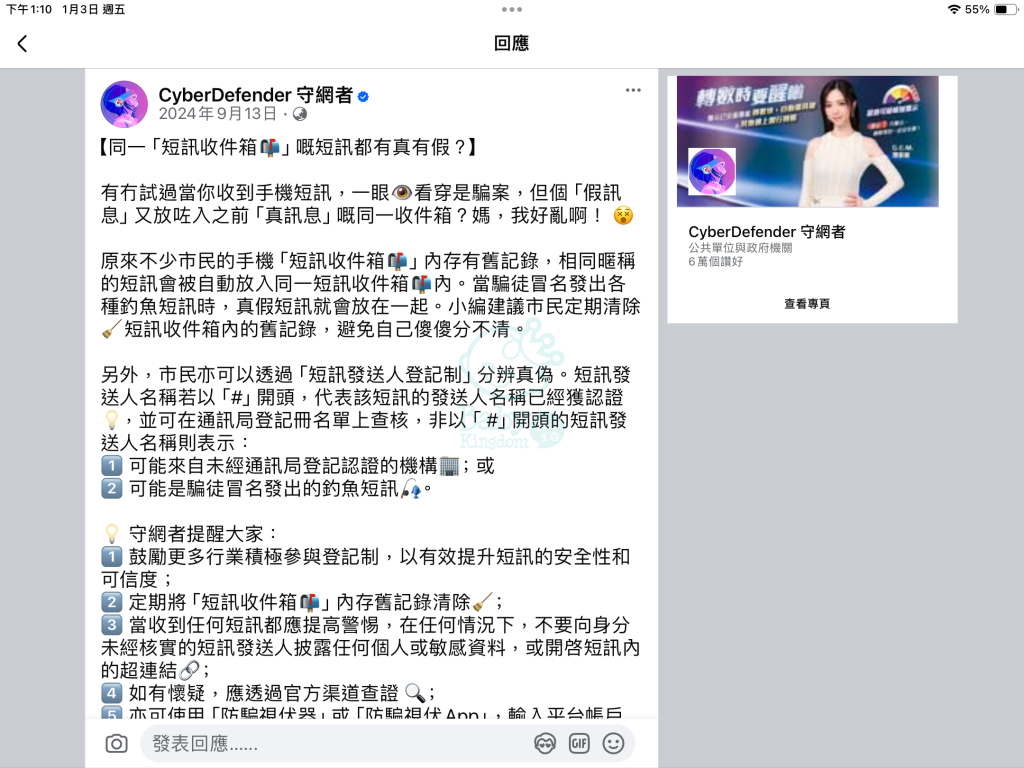
Task: Open the GIF picker in comment bar
Action: (579, 743)
